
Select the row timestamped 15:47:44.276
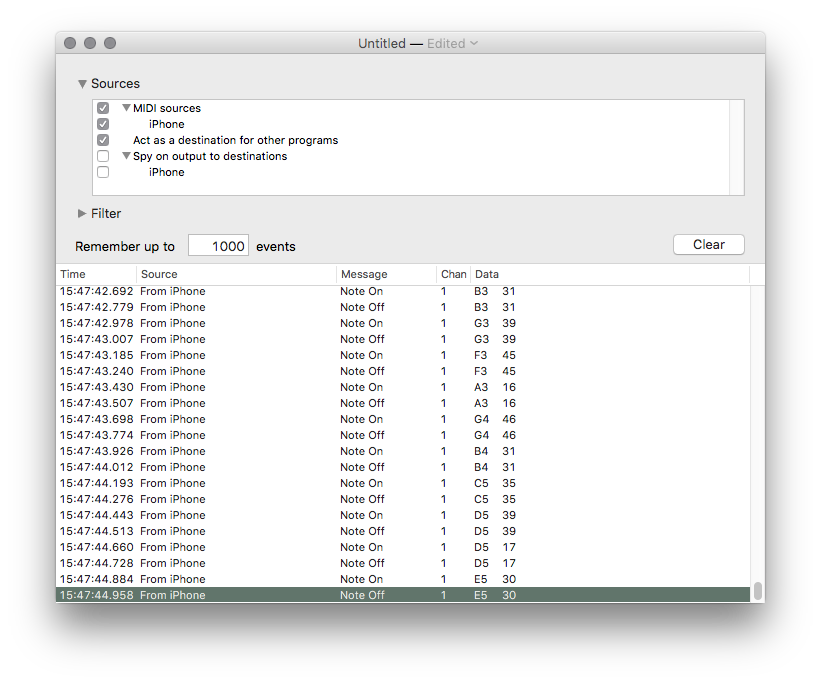coord(403,499)
